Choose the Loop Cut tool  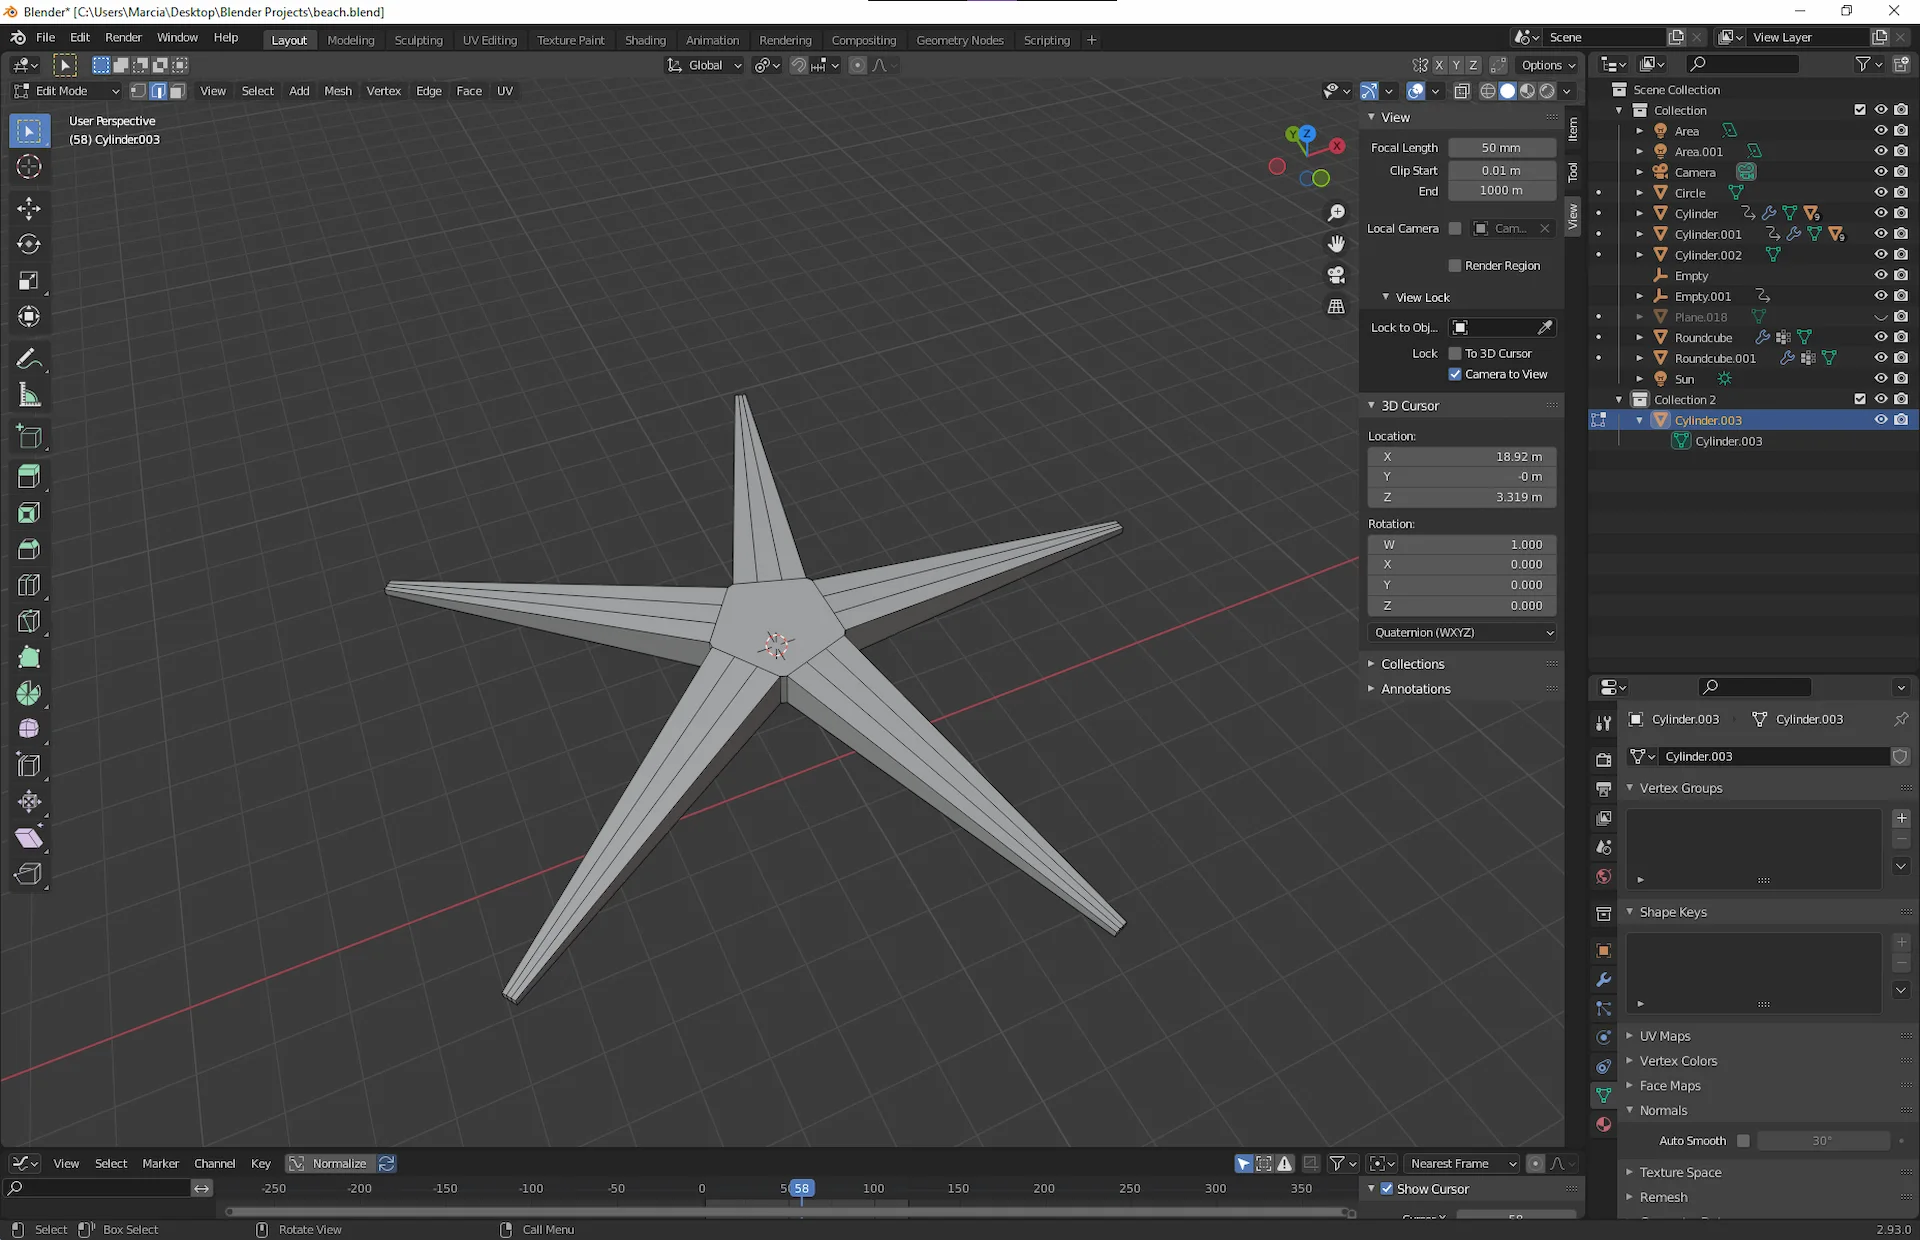pos(29,585)
